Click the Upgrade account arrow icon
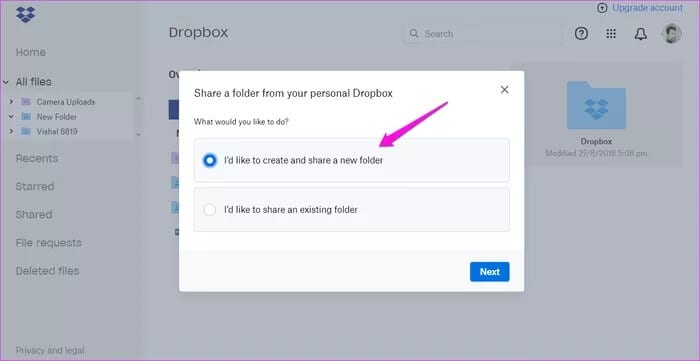Image resolution: width=700 pixels, height=361 pixels. [x=602, y=8]
